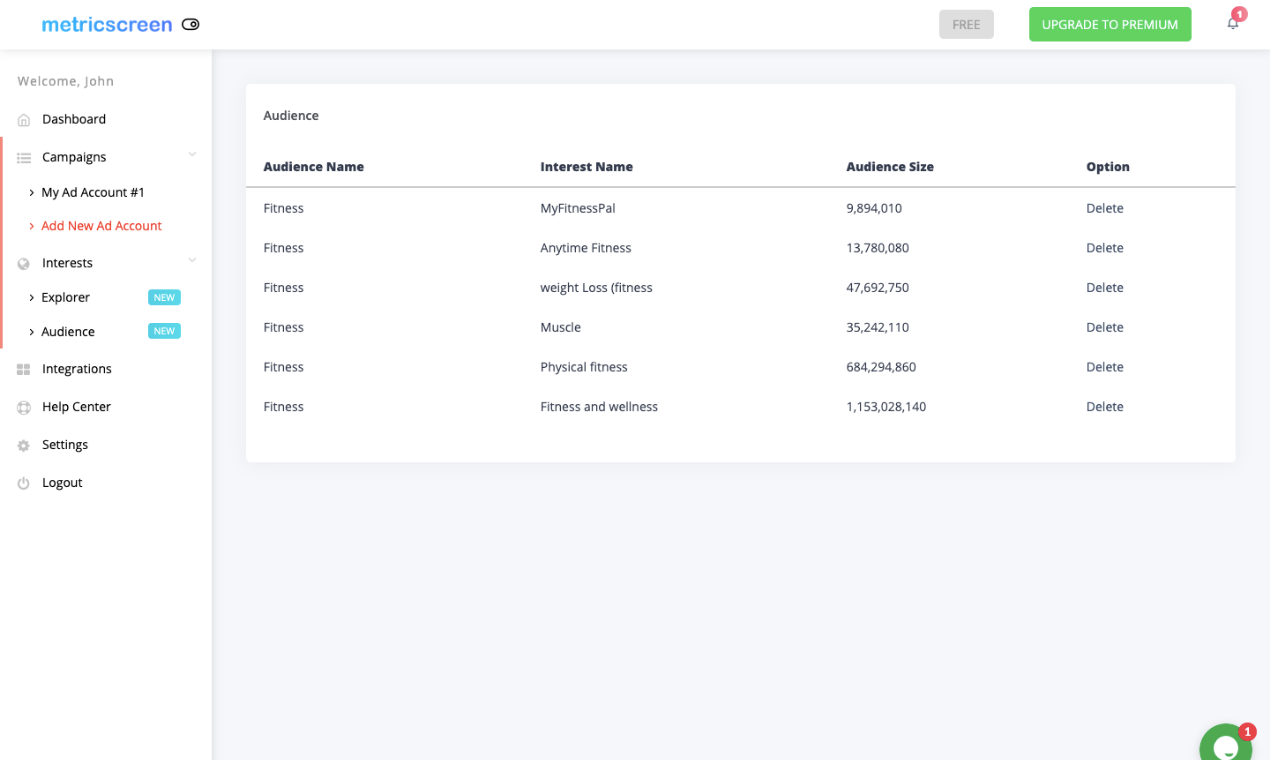Click the Fitness and wellness cell
The image size is (1270, 760).
coord(599,407)
